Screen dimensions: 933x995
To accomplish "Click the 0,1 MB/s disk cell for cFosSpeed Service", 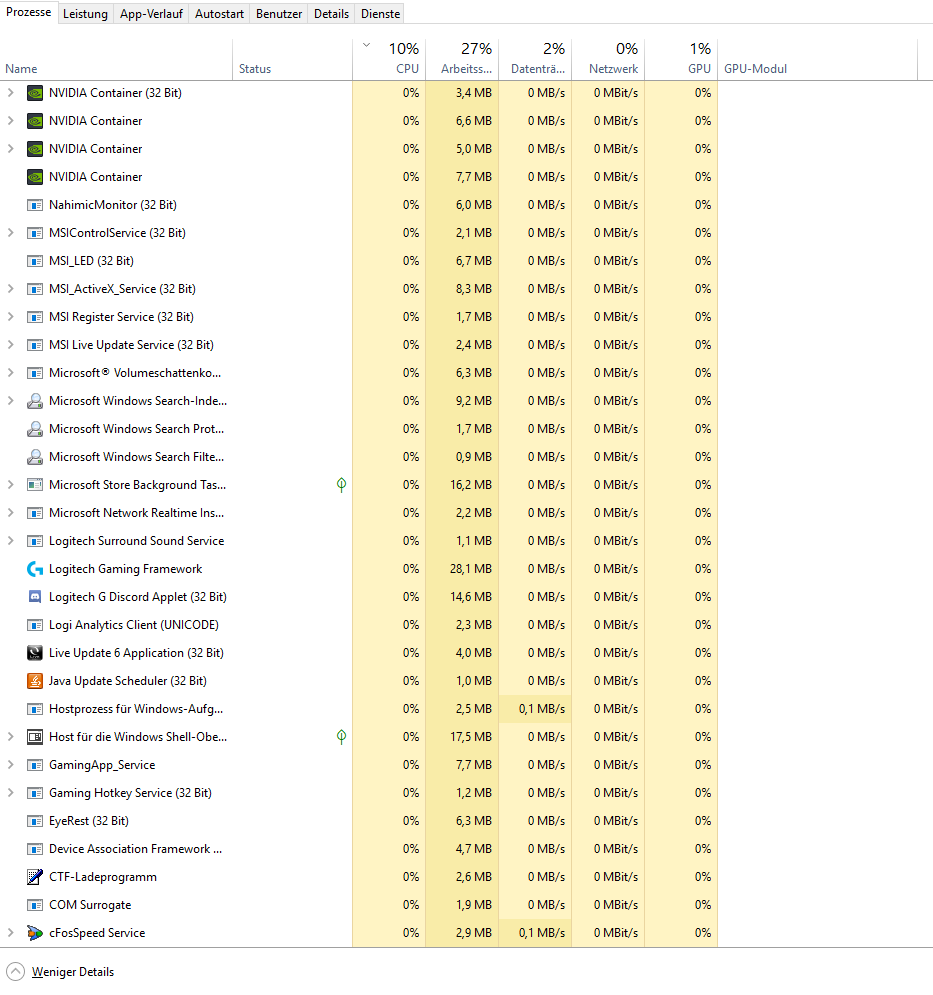I will tap(535, 933).
